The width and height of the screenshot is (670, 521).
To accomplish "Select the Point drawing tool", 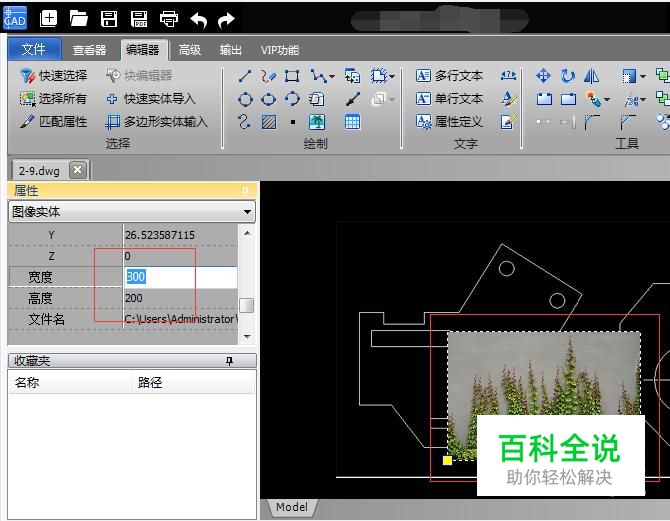I will (293, 122).
